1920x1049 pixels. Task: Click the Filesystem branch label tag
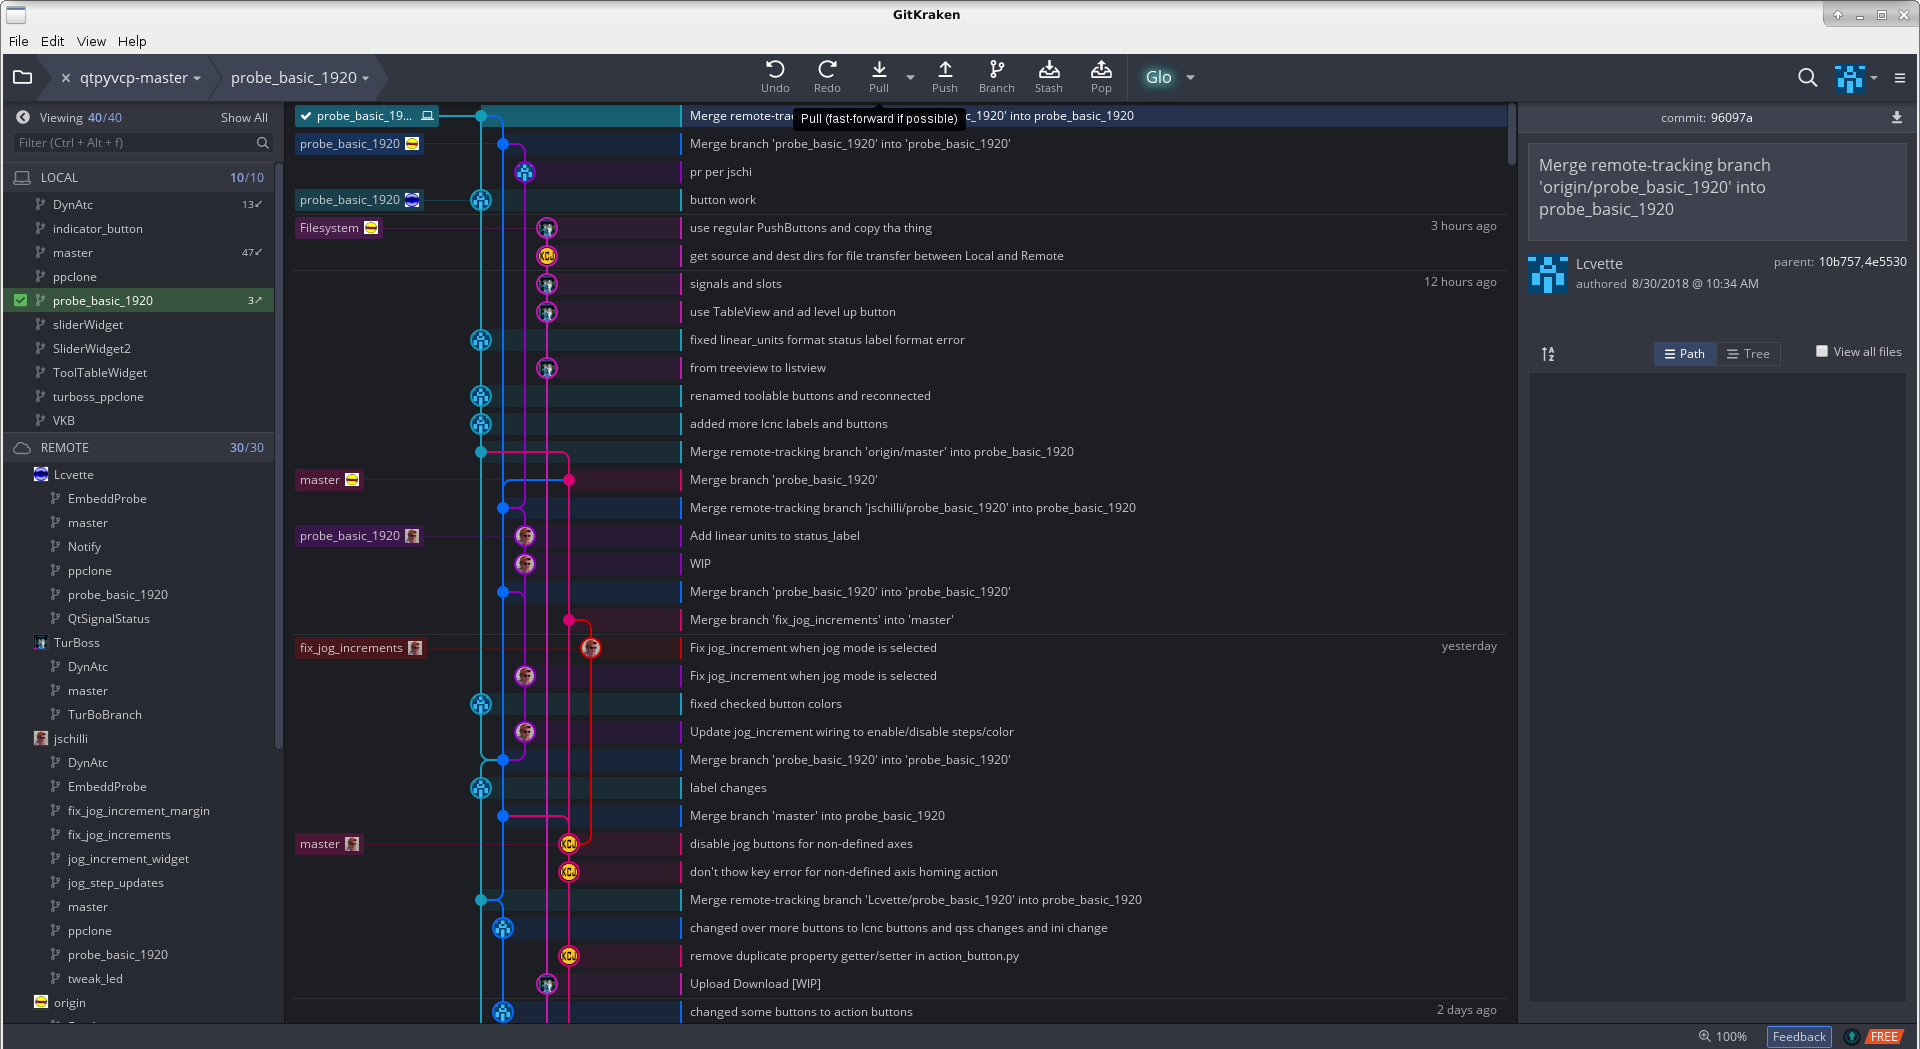point(338,228)
